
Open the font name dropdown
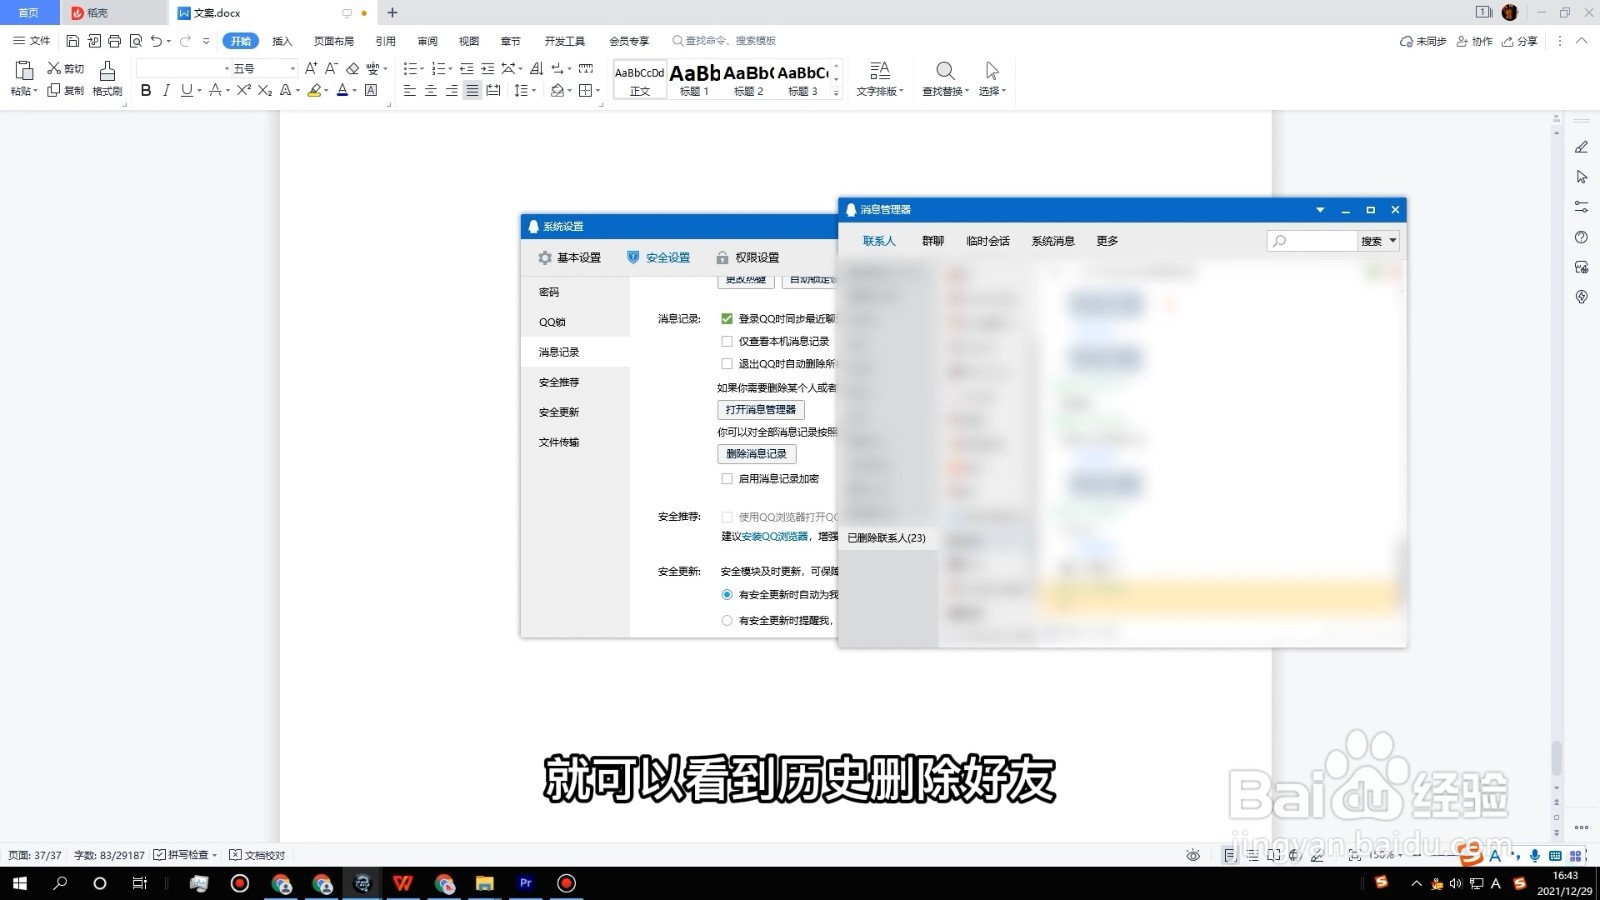coord(226,68)
